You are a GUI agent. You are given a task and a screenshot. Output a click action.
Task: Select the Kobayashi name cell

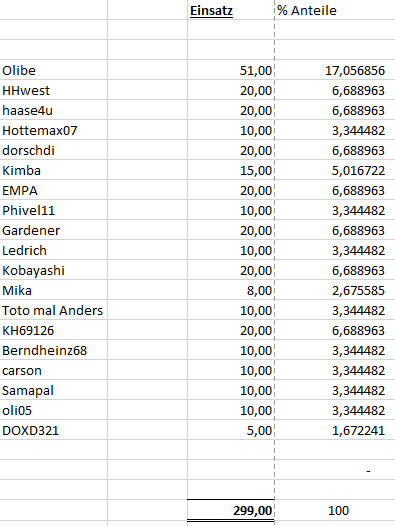[x=54, y=270]
